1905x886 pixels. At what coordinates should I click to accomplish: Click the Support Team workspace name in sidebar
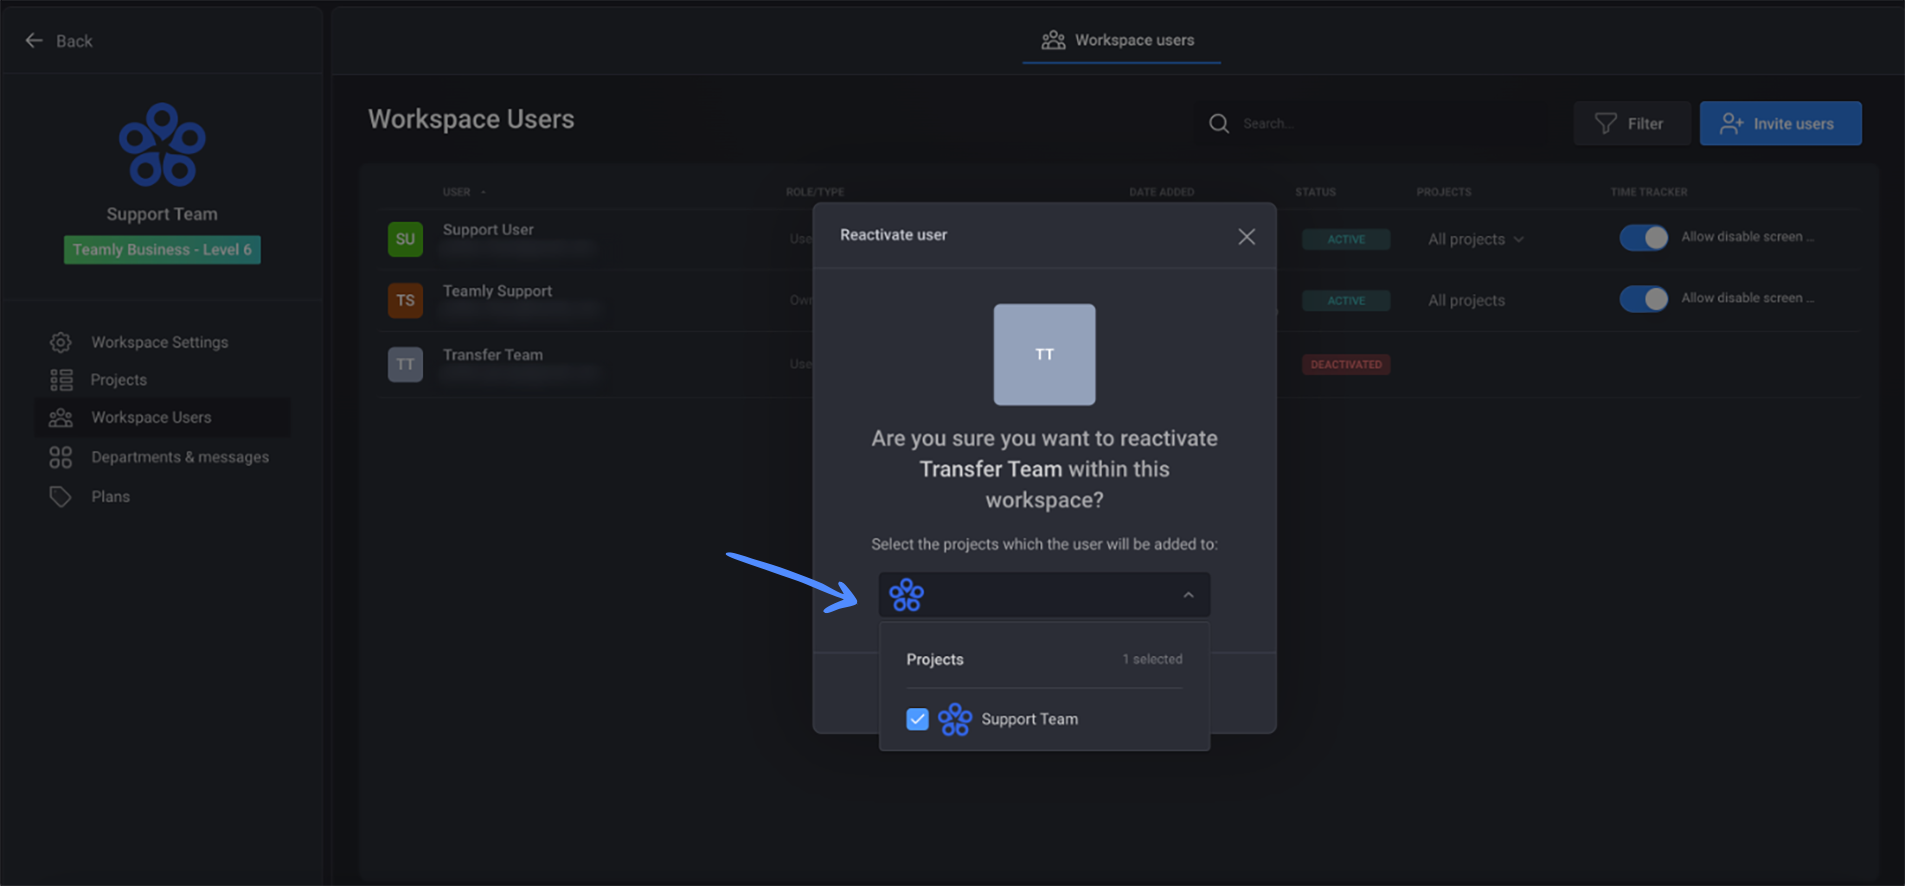click(162, 214)
